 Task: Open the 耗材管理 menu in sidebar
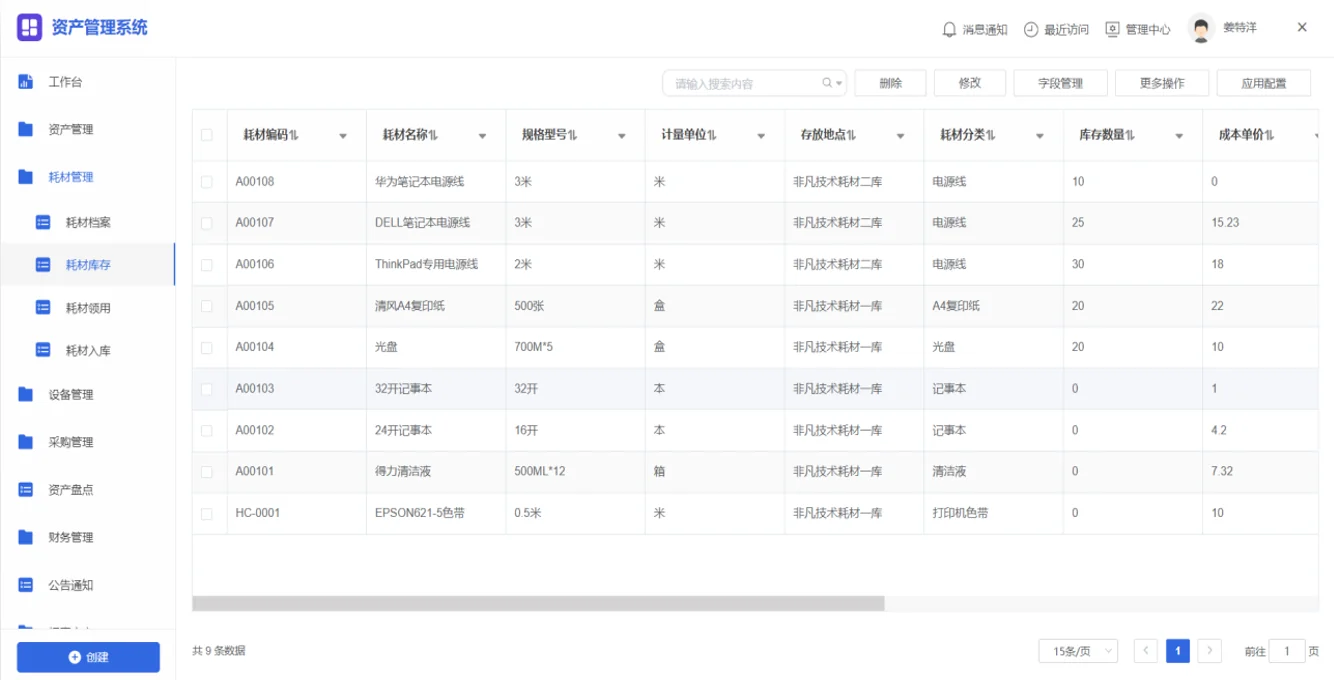pyautogui.click(x=87, y=177)
